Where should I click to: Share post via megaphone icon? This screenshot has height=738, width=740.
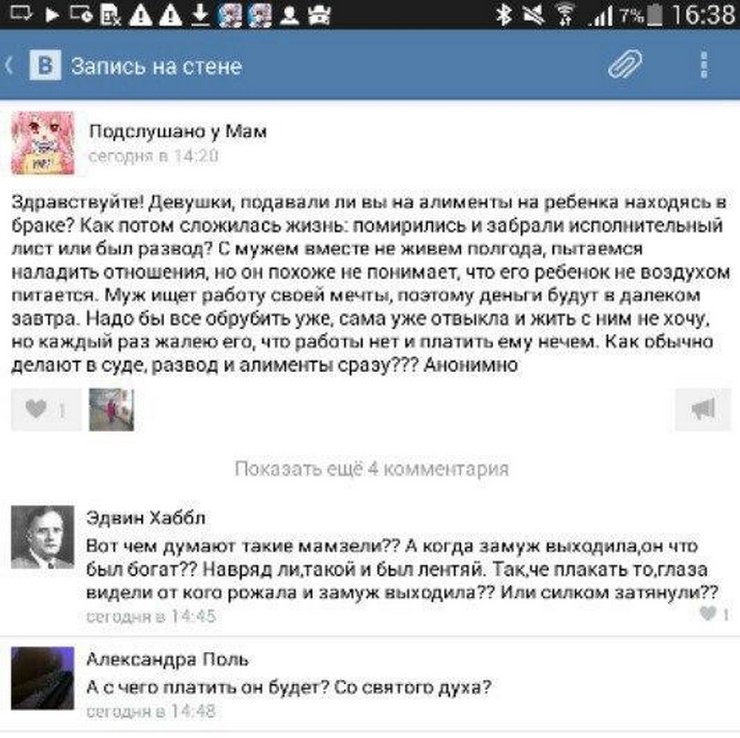click(702, 410)
